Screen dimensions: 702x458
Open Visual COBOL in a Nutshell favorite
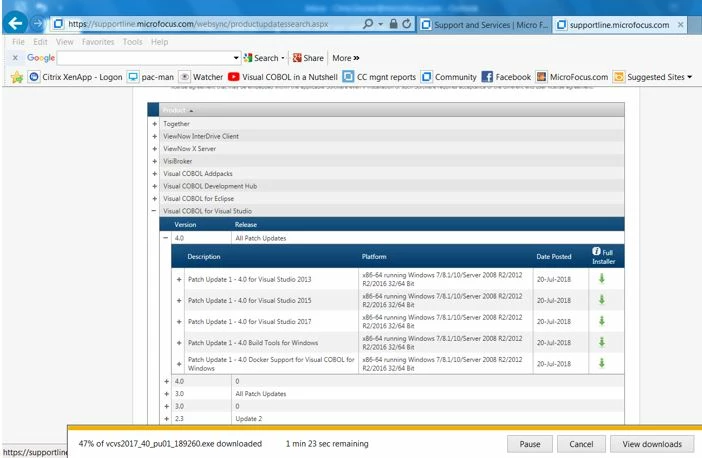[283, 77]
